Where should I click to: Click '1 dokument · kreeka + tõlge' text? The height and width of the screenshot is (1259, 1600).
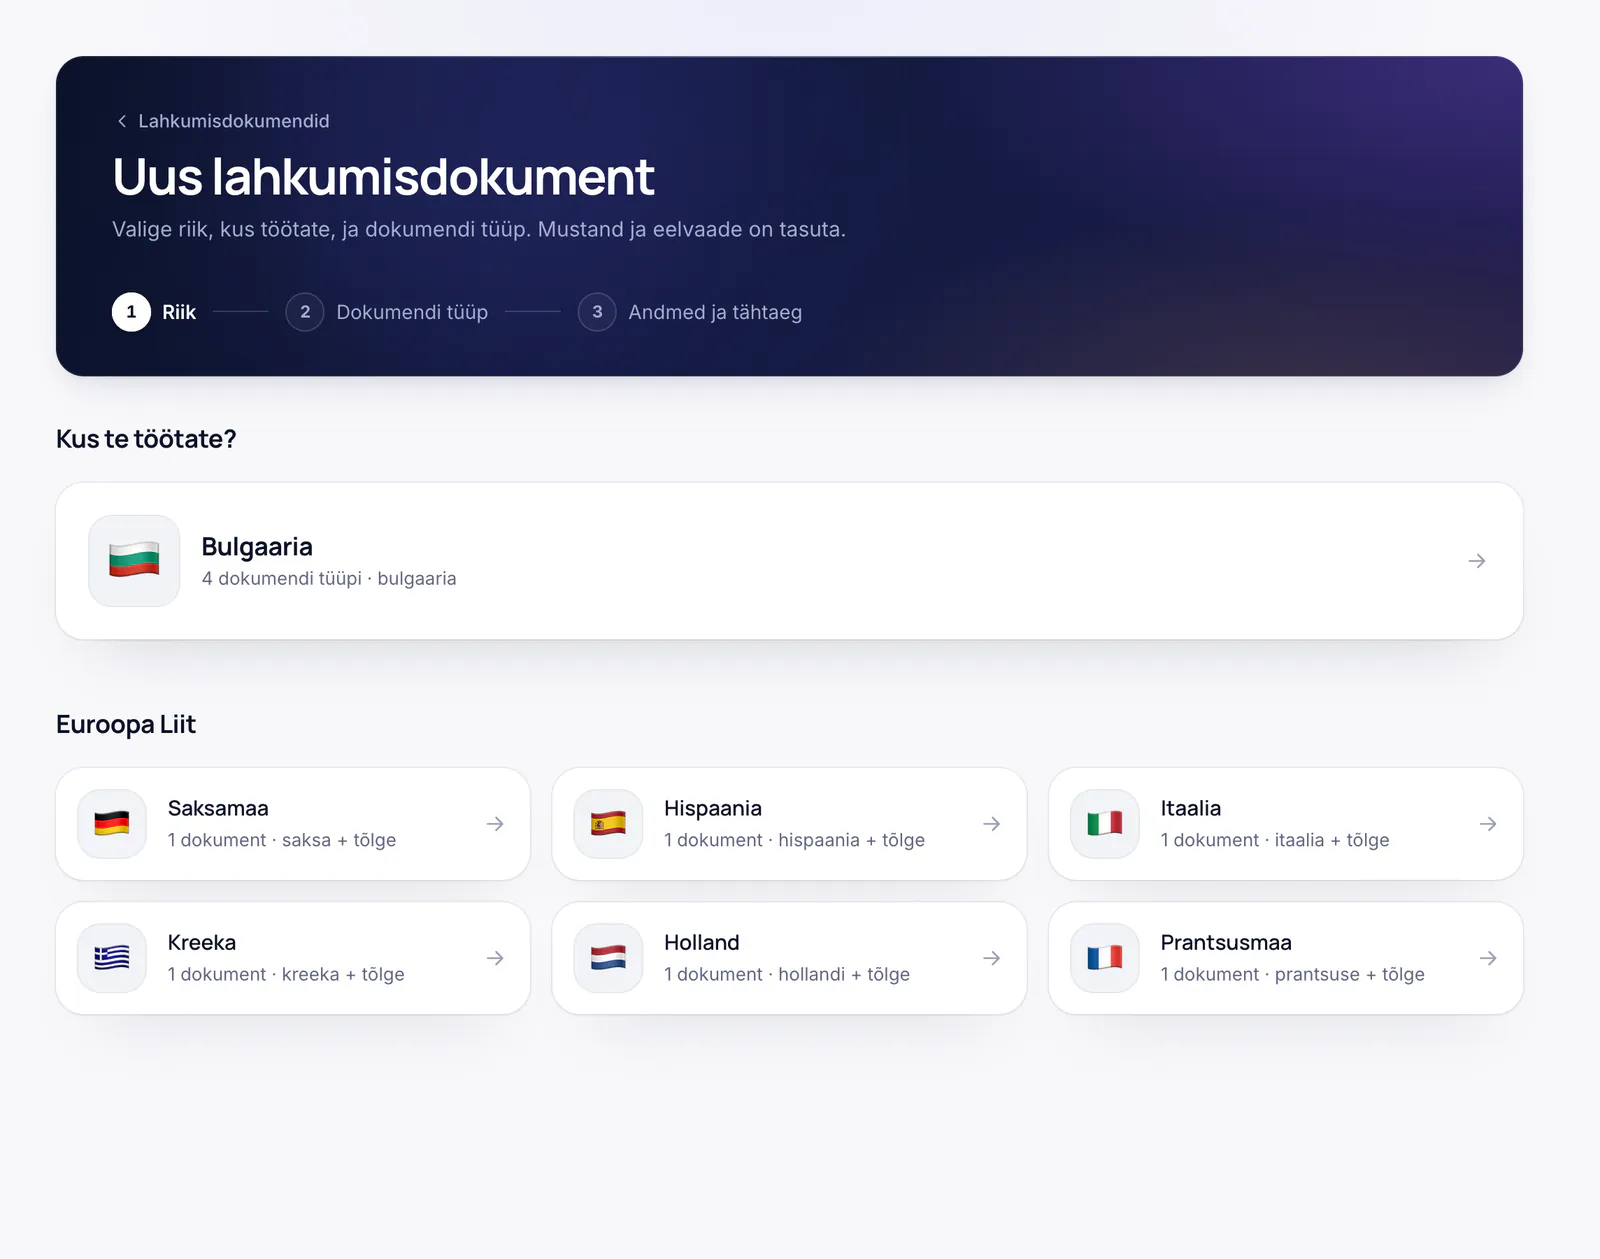286,974
